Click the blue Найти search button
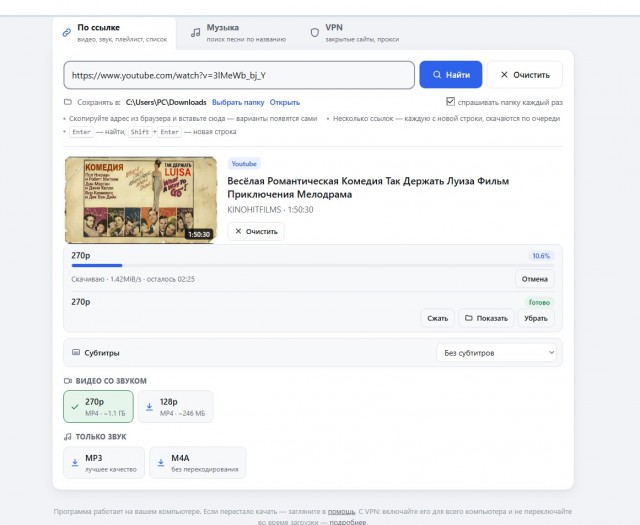 pos(451,75)
